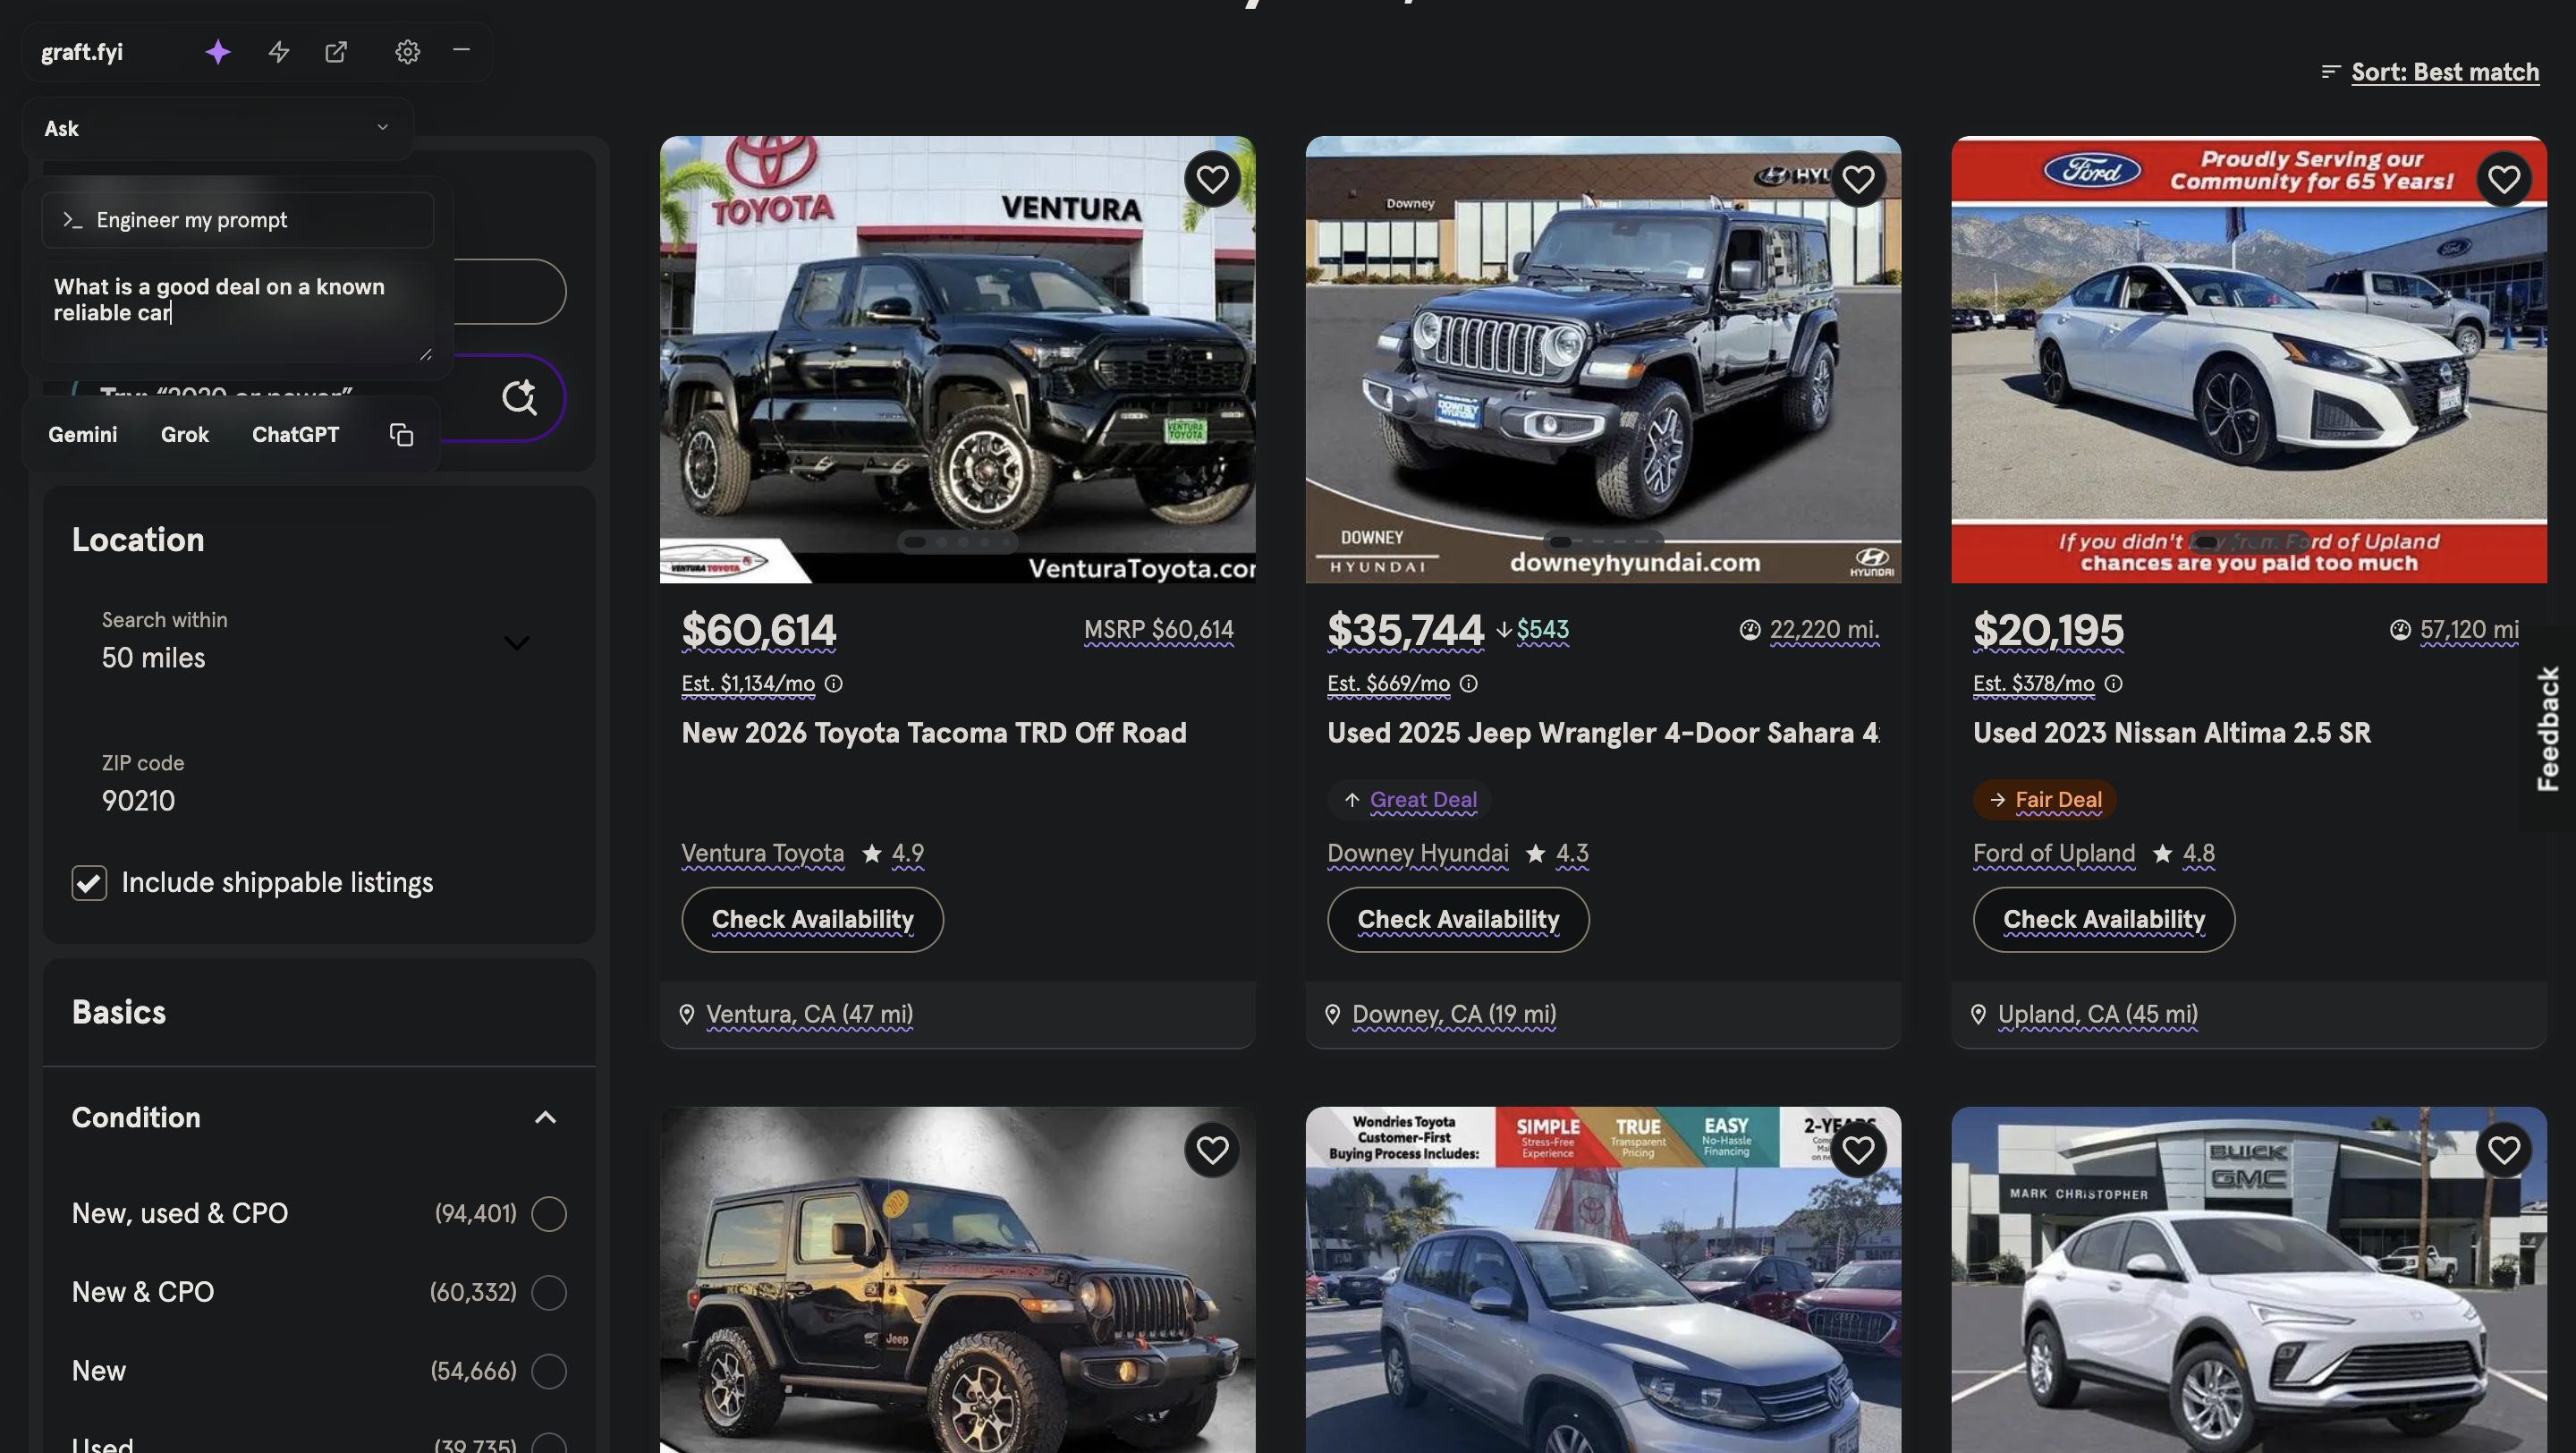The height and width of the screenshot is (1453, 2576).
Task: Collapse the Condition section
Action: tap(545, 1117)
